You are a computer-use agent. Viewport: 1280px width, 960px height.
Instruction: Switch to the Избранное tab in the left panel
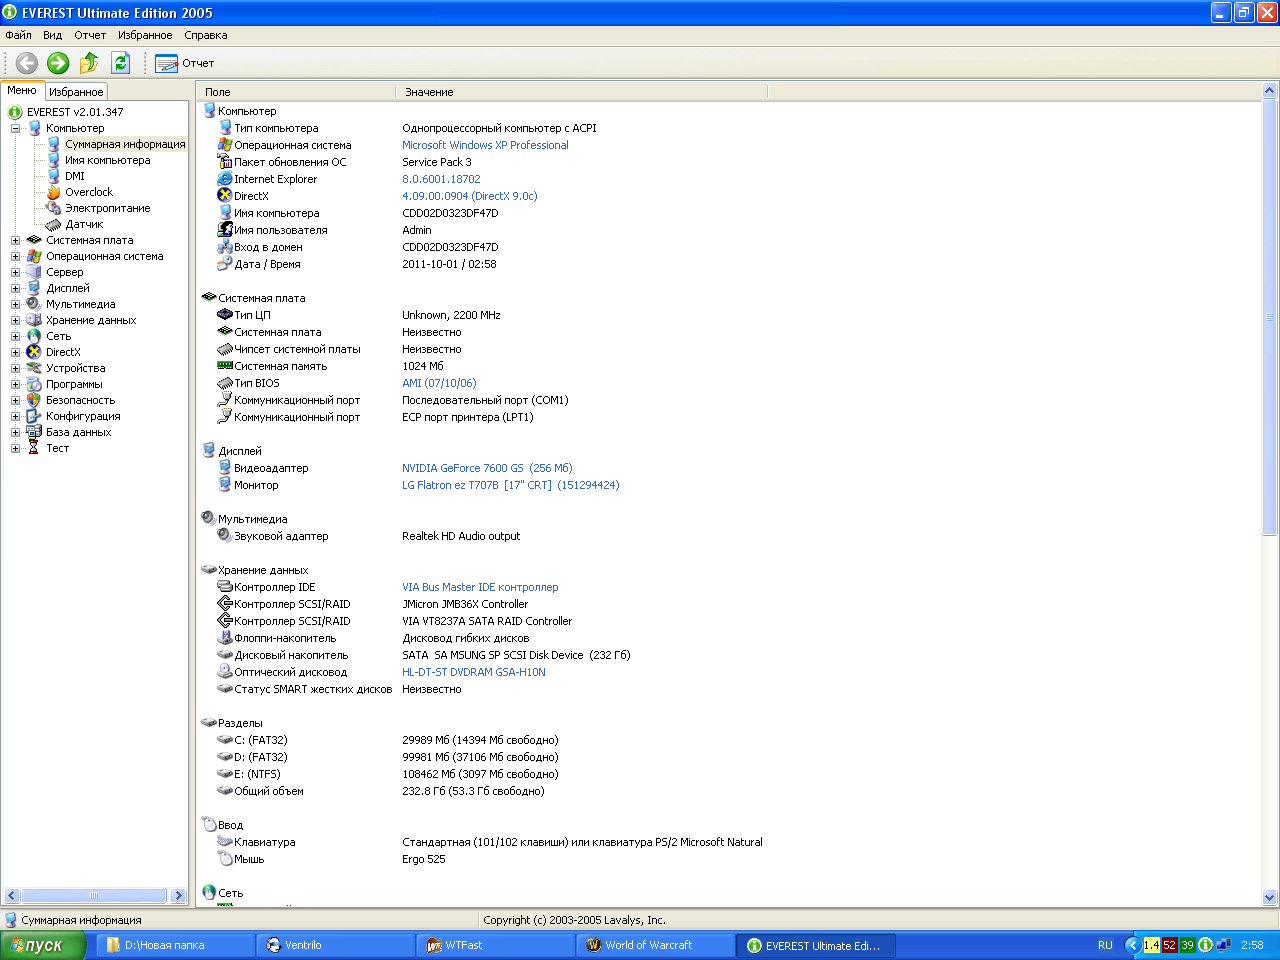(76, 91)
